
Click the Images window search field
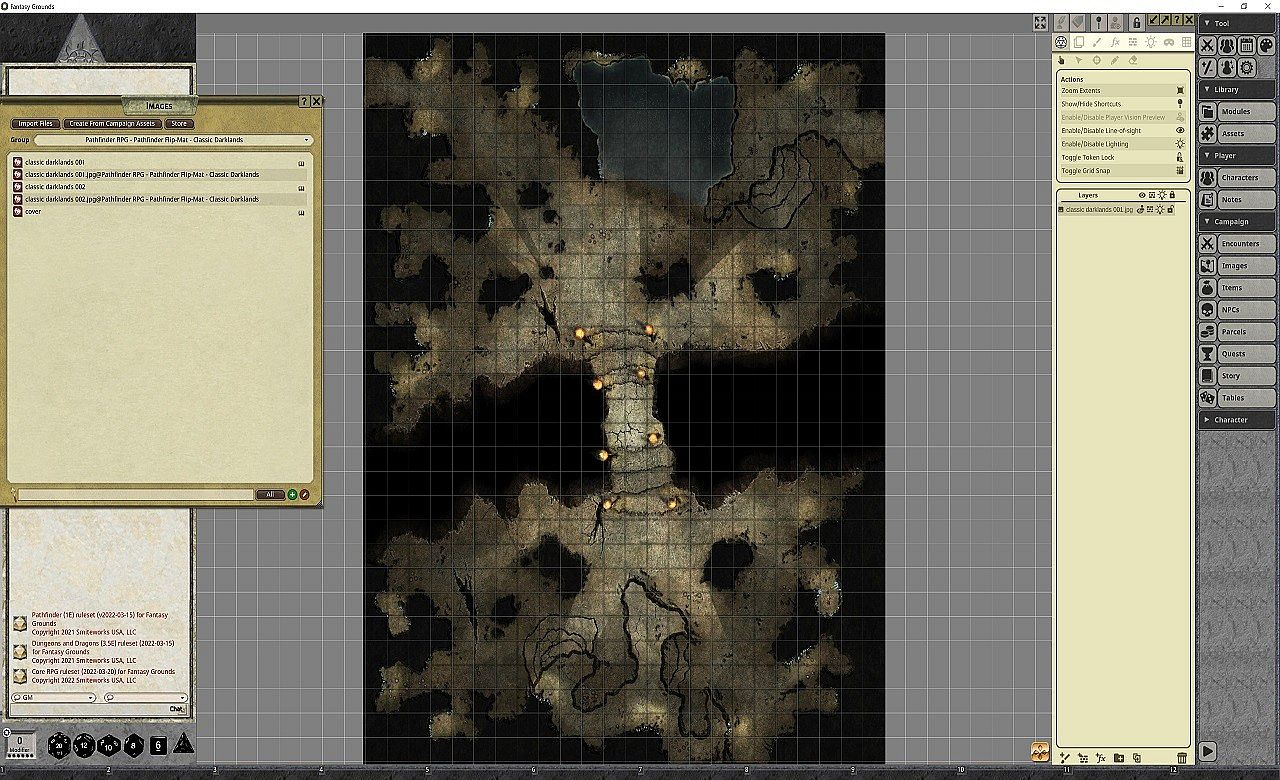click(x=136, y=494)
